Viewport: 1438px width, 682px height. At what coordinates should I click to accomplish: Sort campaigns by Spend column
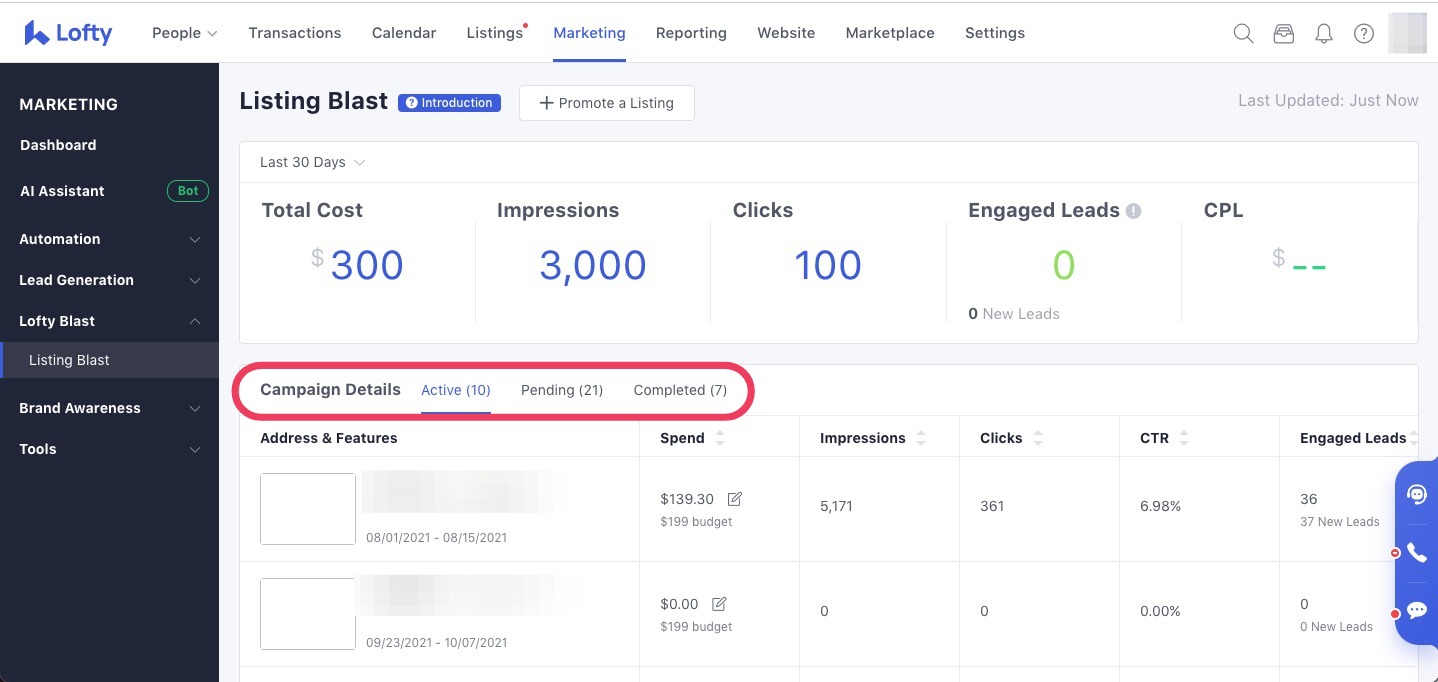[720, 438]
